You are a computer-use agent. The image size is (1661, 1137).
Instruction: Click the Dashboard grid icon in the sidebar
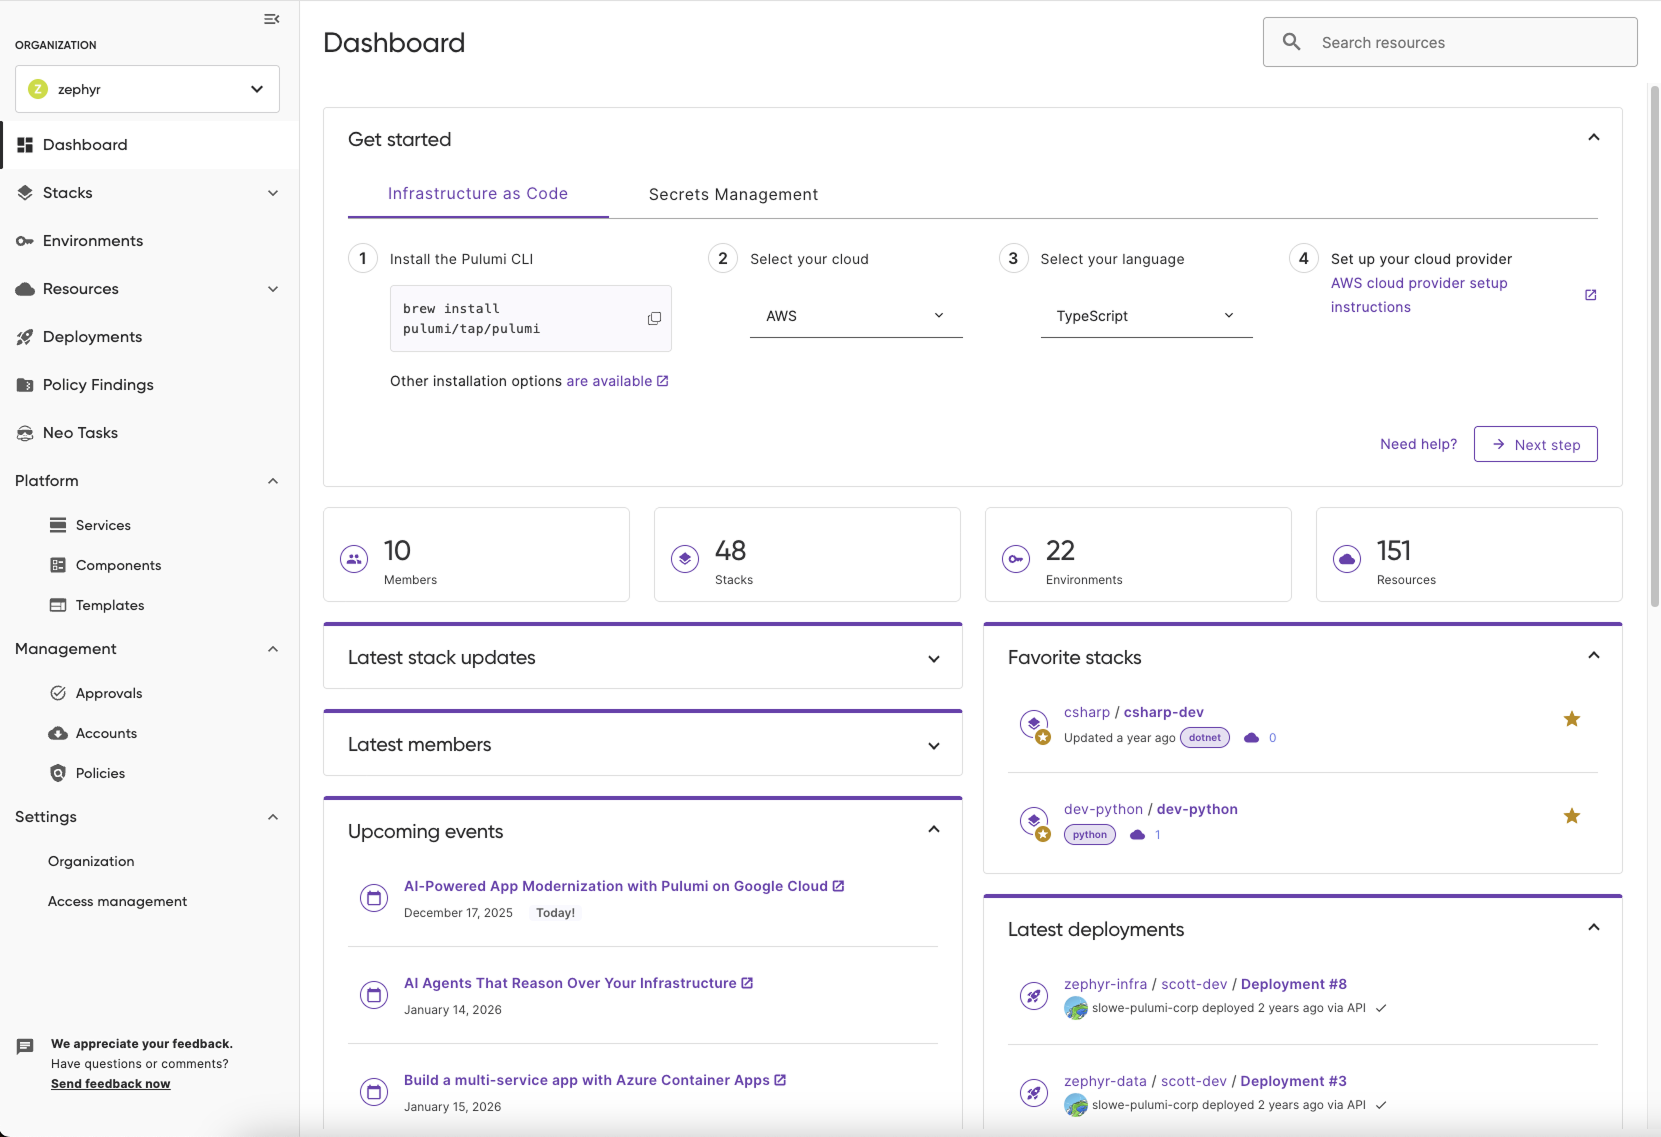[25, 145]
